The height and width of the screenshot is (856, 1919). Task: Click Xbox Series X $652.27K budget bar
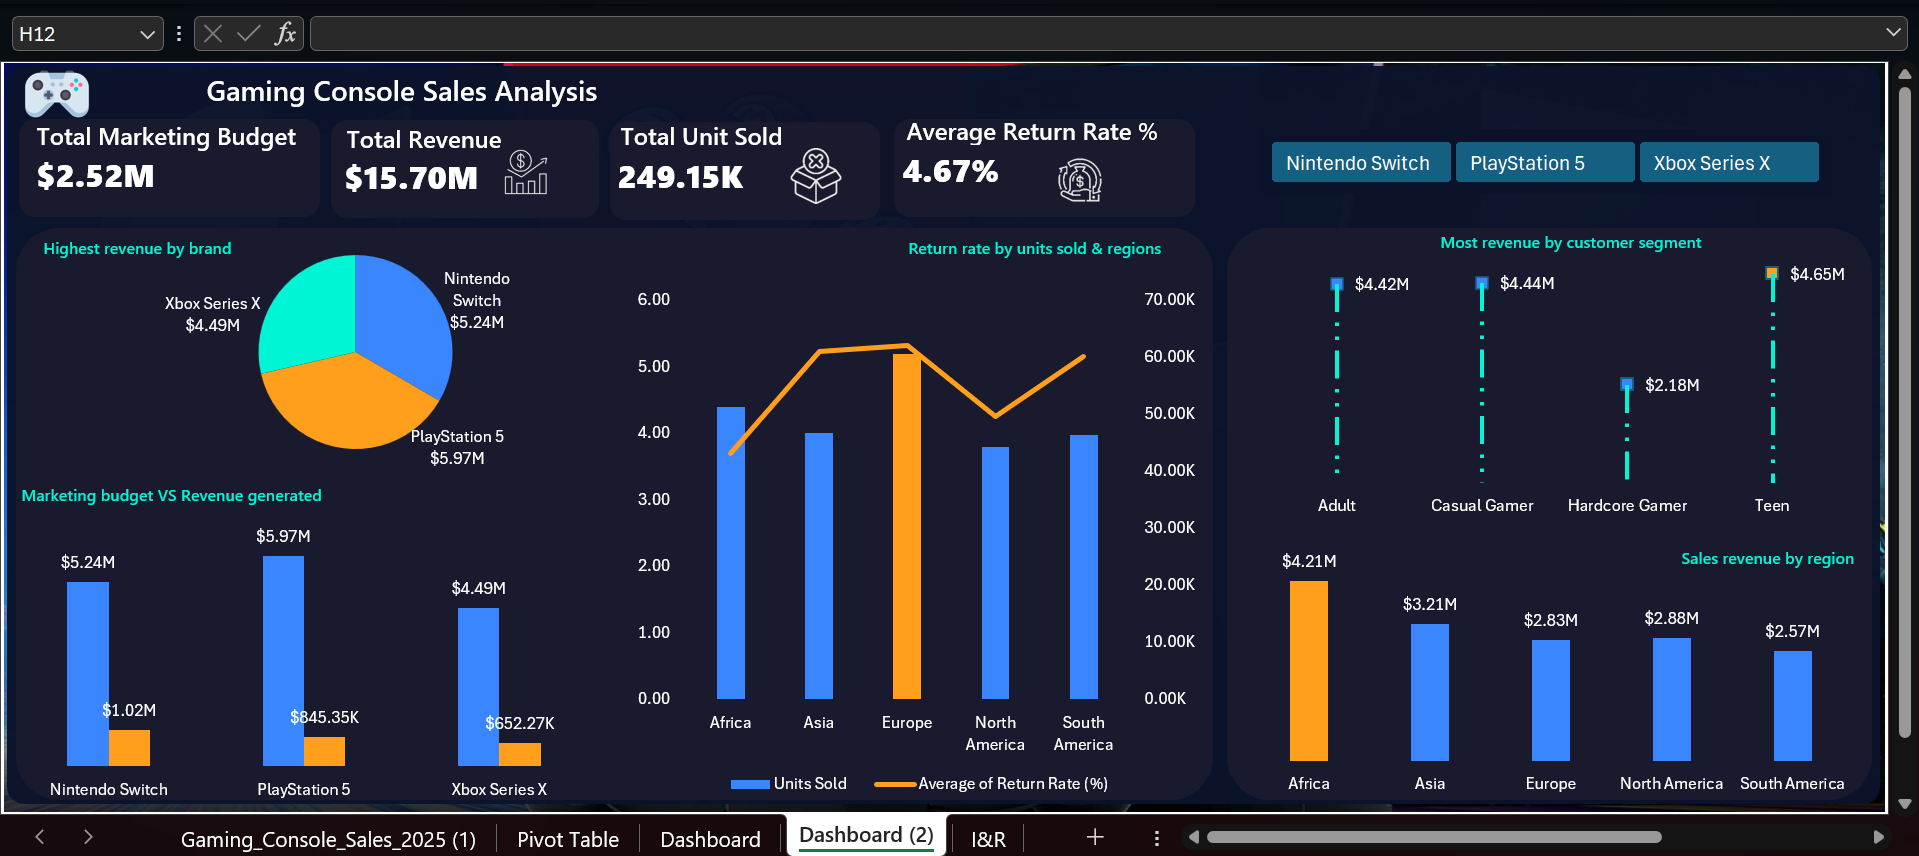pyautogui.click(x=520, y=754)
